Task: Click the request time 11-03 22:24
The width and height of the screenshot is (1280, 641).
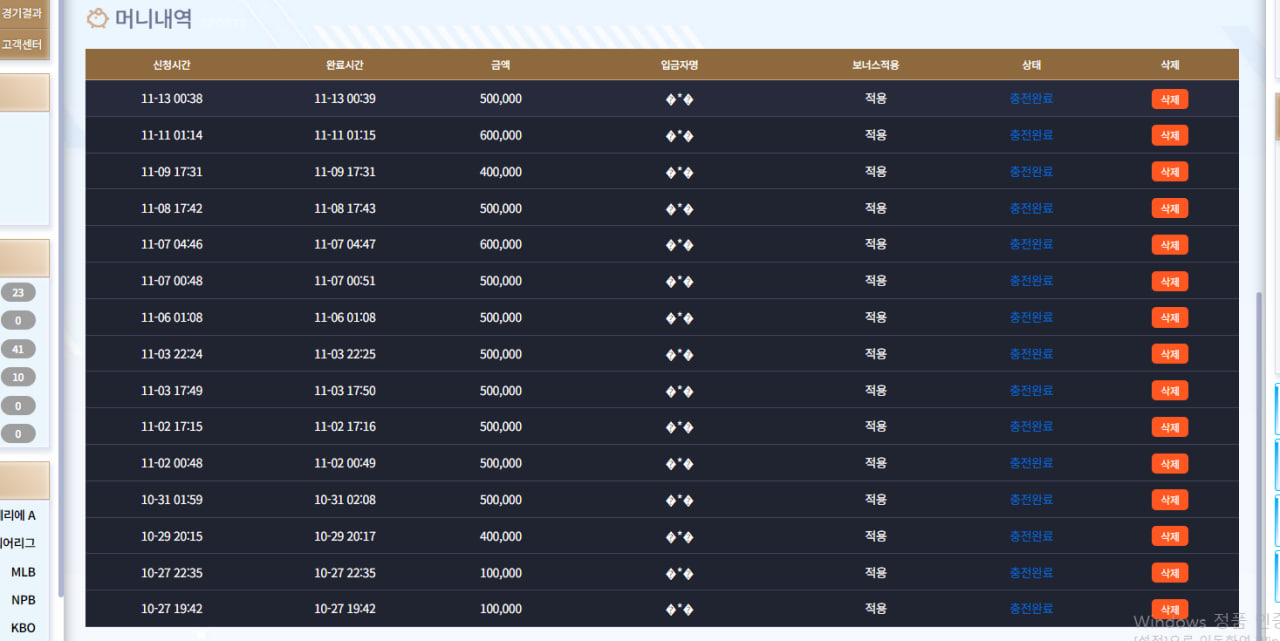Action: pyautogui.click(x=172, y=354)
